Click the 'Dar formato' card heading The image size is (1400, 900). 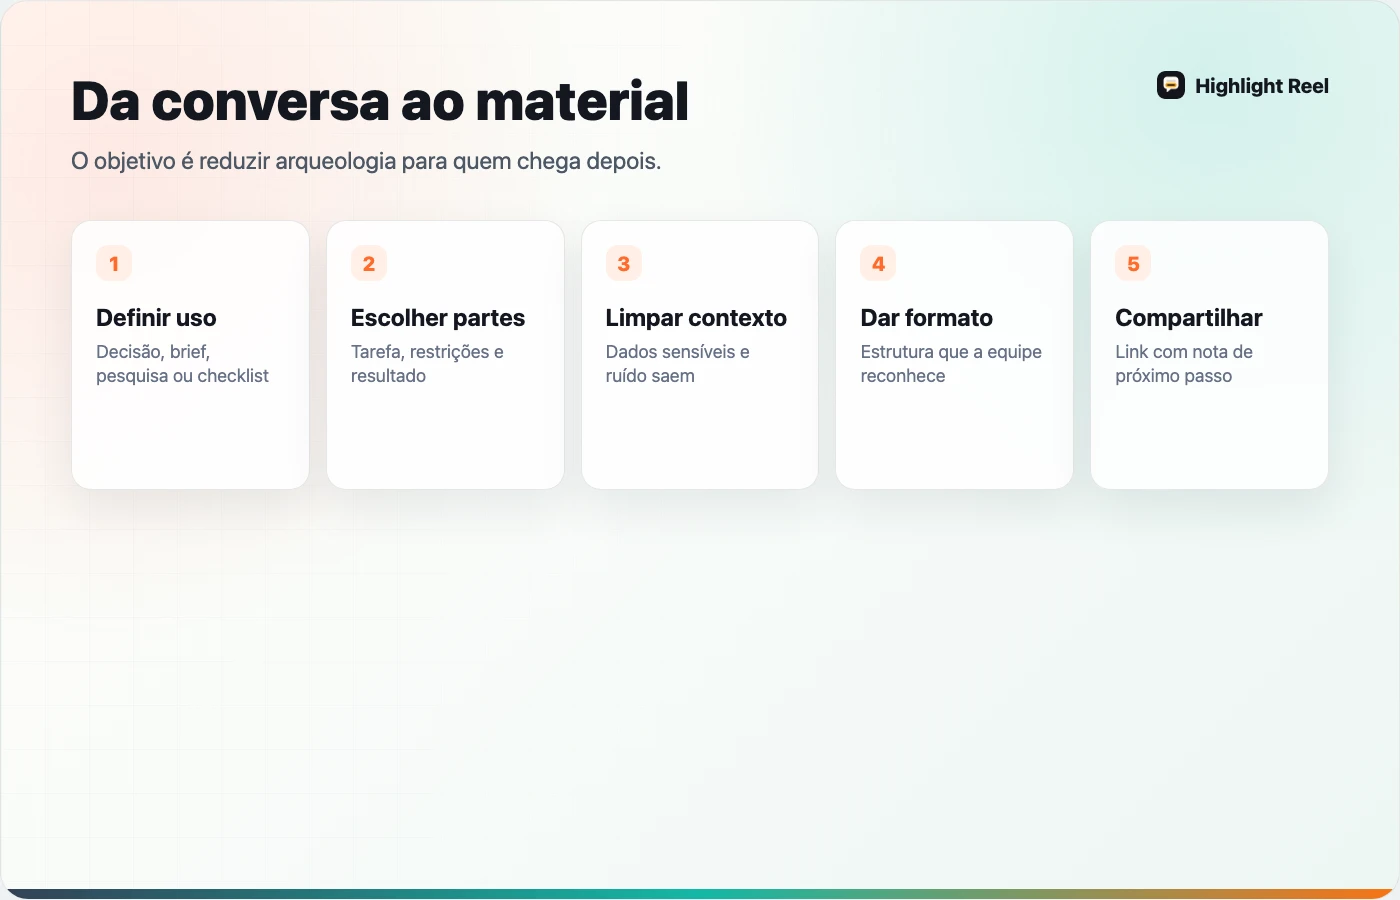point(927,318)
